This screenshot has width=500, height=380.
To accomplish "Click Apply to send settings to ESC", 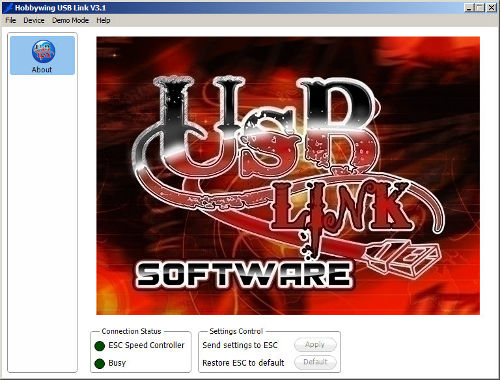I will click(x=315, y=345).
